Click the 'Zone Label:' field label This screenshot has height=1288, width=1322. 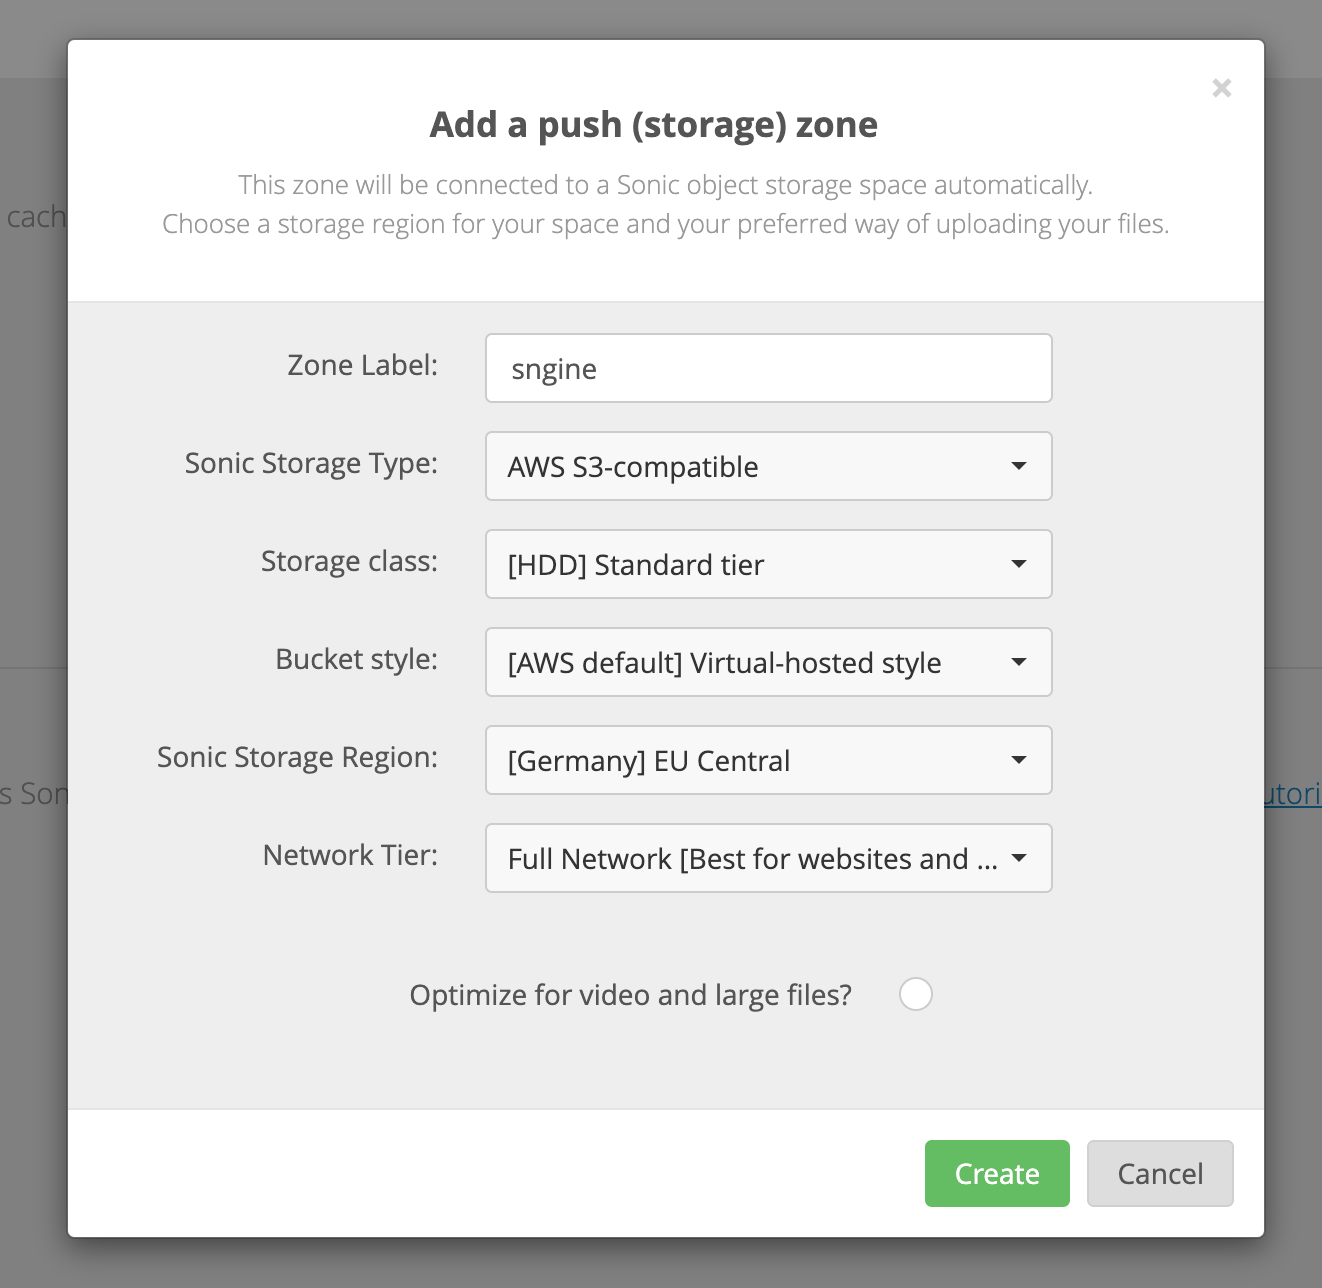[x=362, y=365]
